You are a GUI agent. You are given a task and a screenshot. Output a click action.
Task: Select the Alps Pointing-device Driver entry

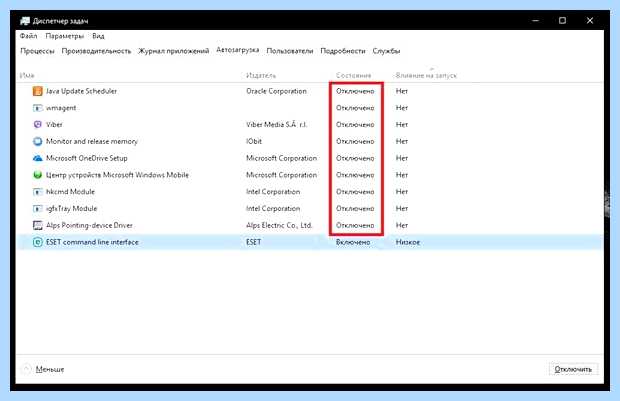[x=89, y=225]
